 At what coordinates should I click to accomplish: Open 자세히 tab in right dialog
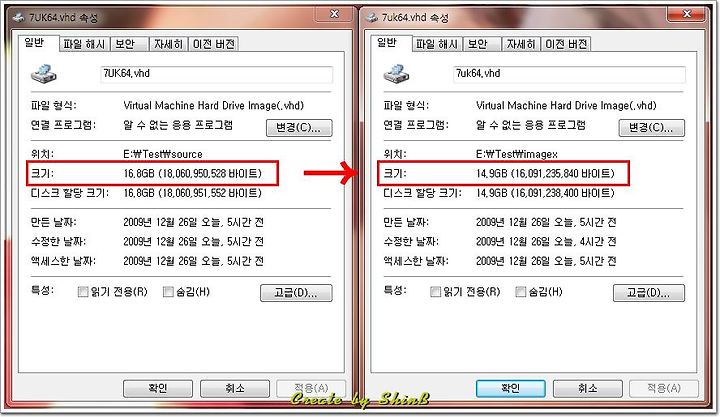pos(521,44)
